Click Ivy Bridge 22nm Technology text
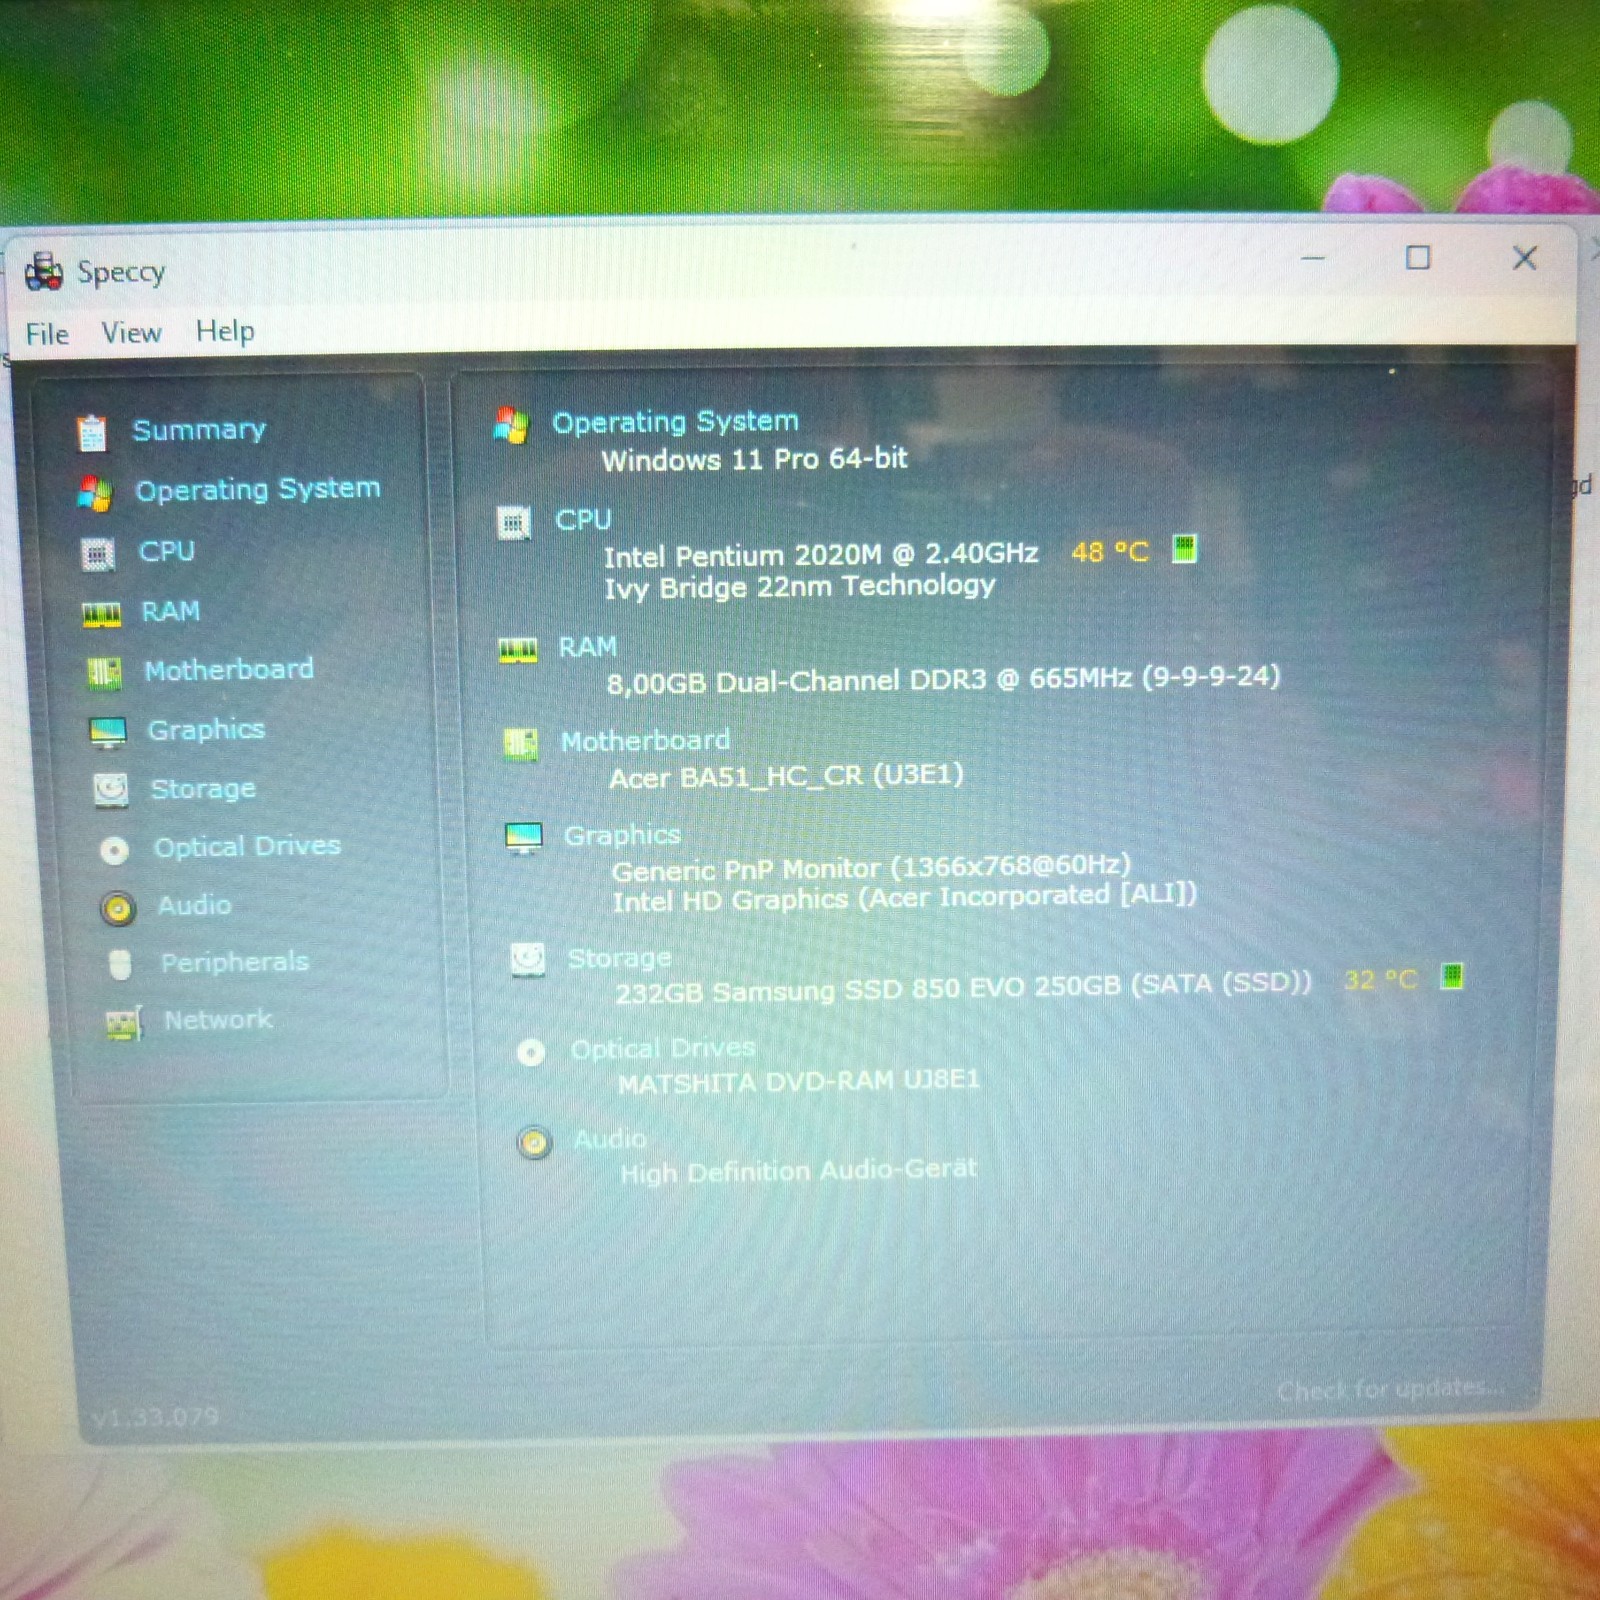The image size is (1600, 1600). click(800, 586)
